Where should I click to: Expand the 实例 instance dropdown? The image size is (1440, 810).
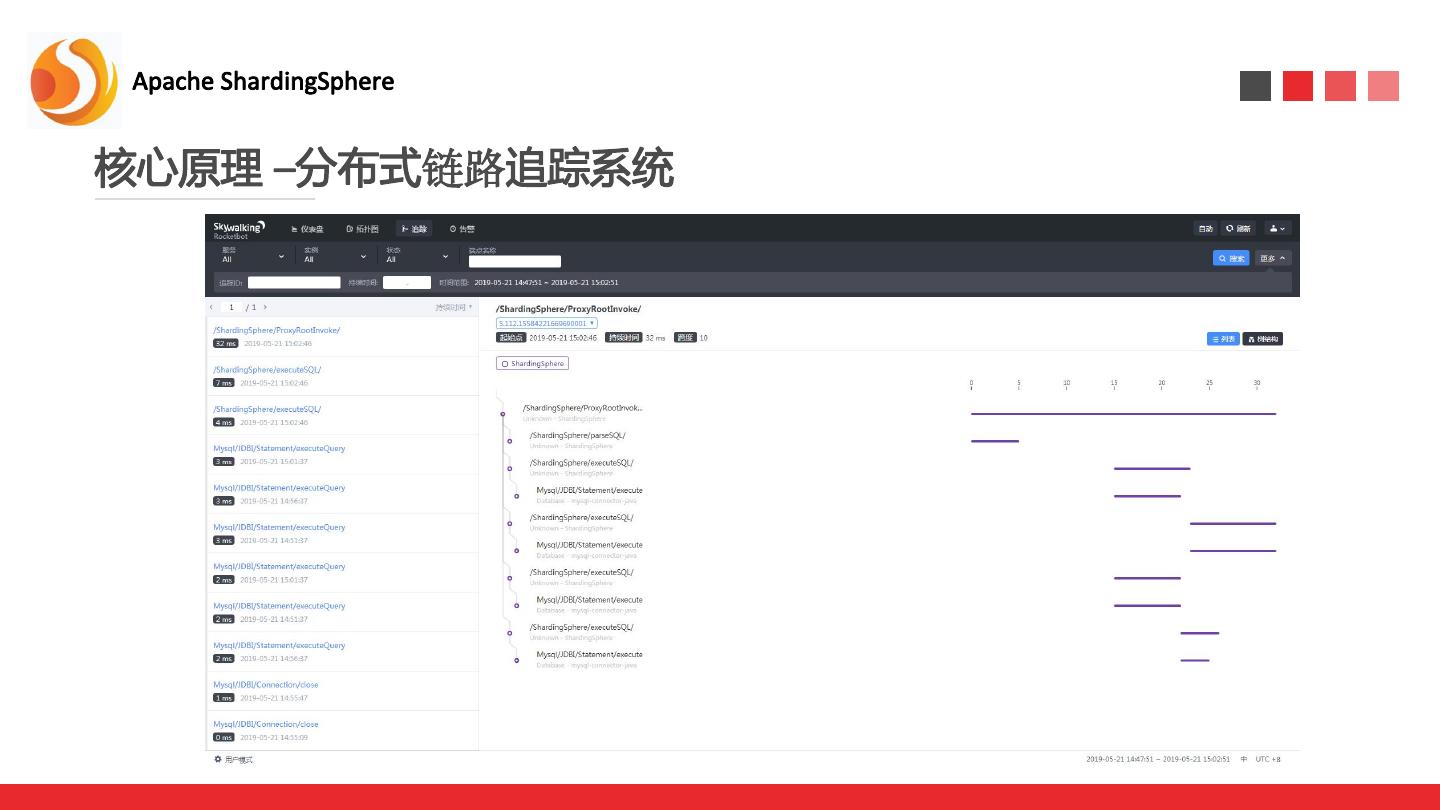[x=335, y=256]
